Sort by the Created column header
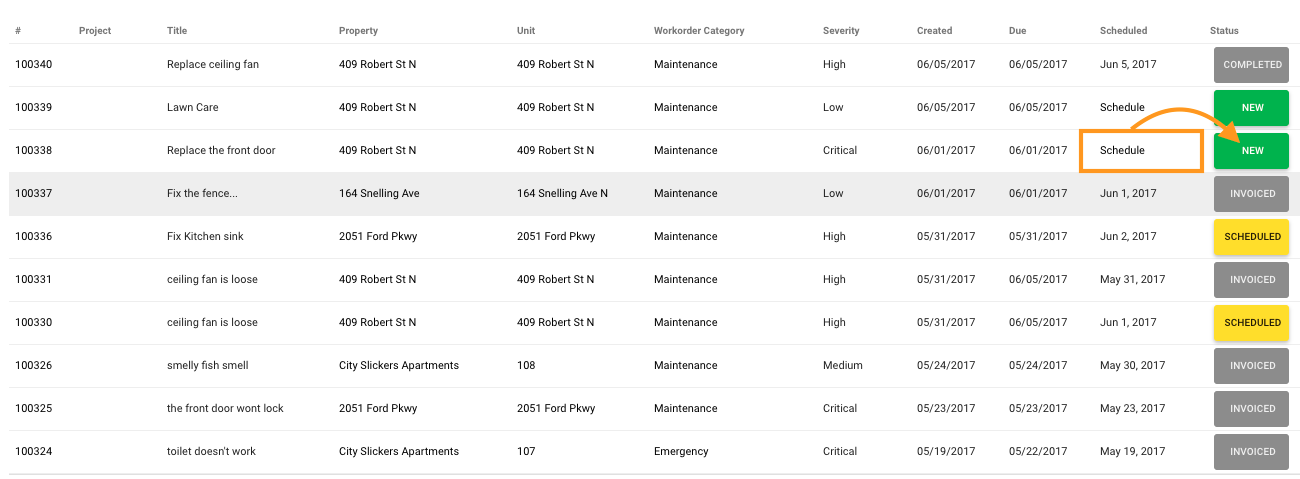 934,31
